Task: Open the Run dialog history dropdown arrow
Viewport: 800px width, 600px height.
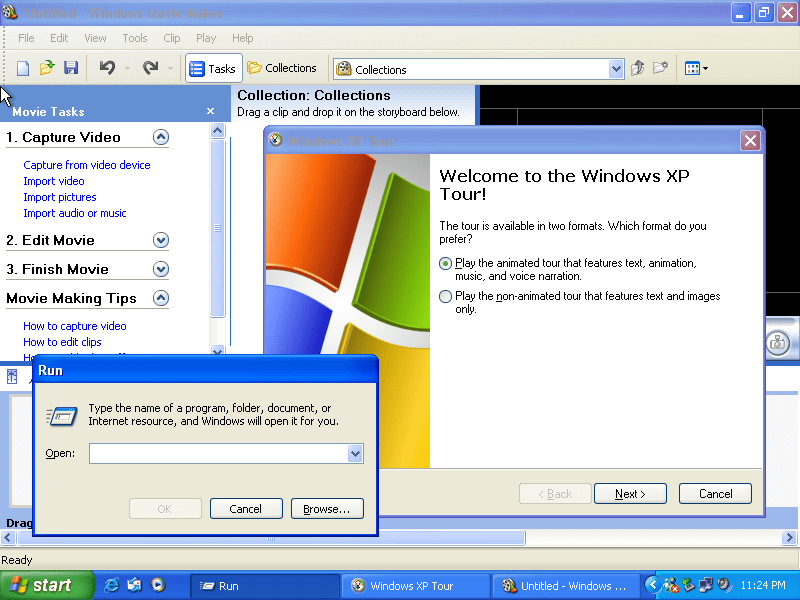Action: pos(355,454)
